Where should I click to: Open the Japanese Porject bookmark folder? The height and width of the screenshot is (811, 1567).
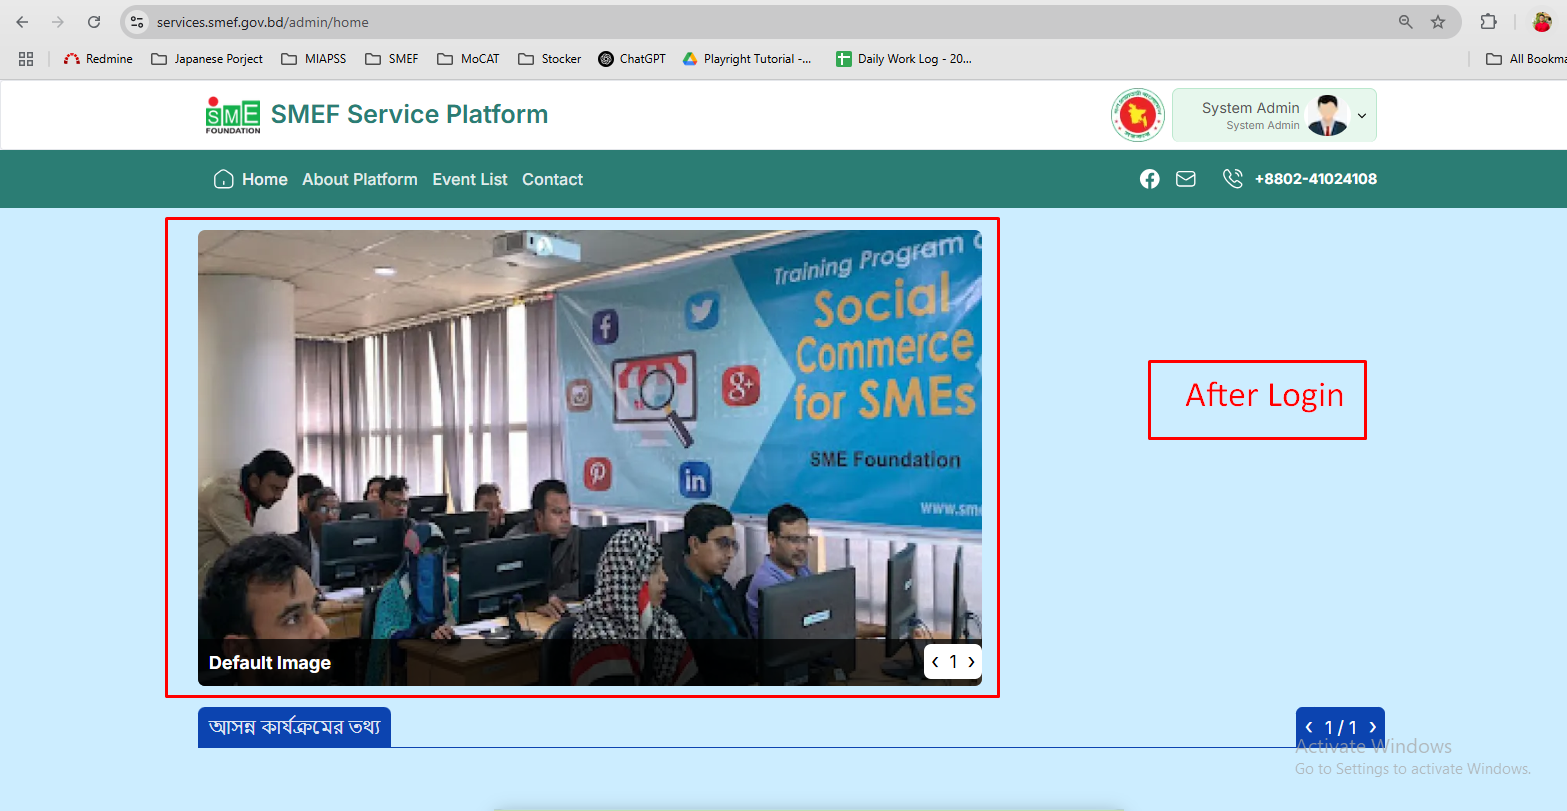[207, 59]
